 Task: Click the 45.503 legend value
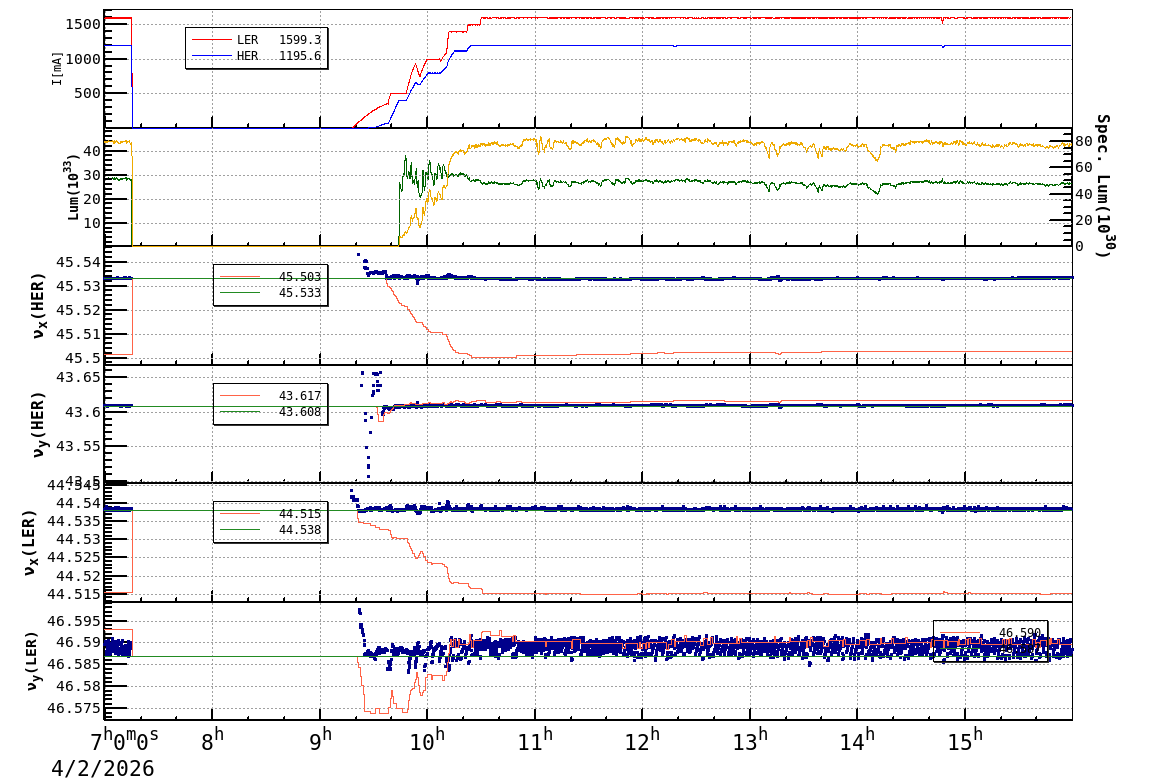300,277
